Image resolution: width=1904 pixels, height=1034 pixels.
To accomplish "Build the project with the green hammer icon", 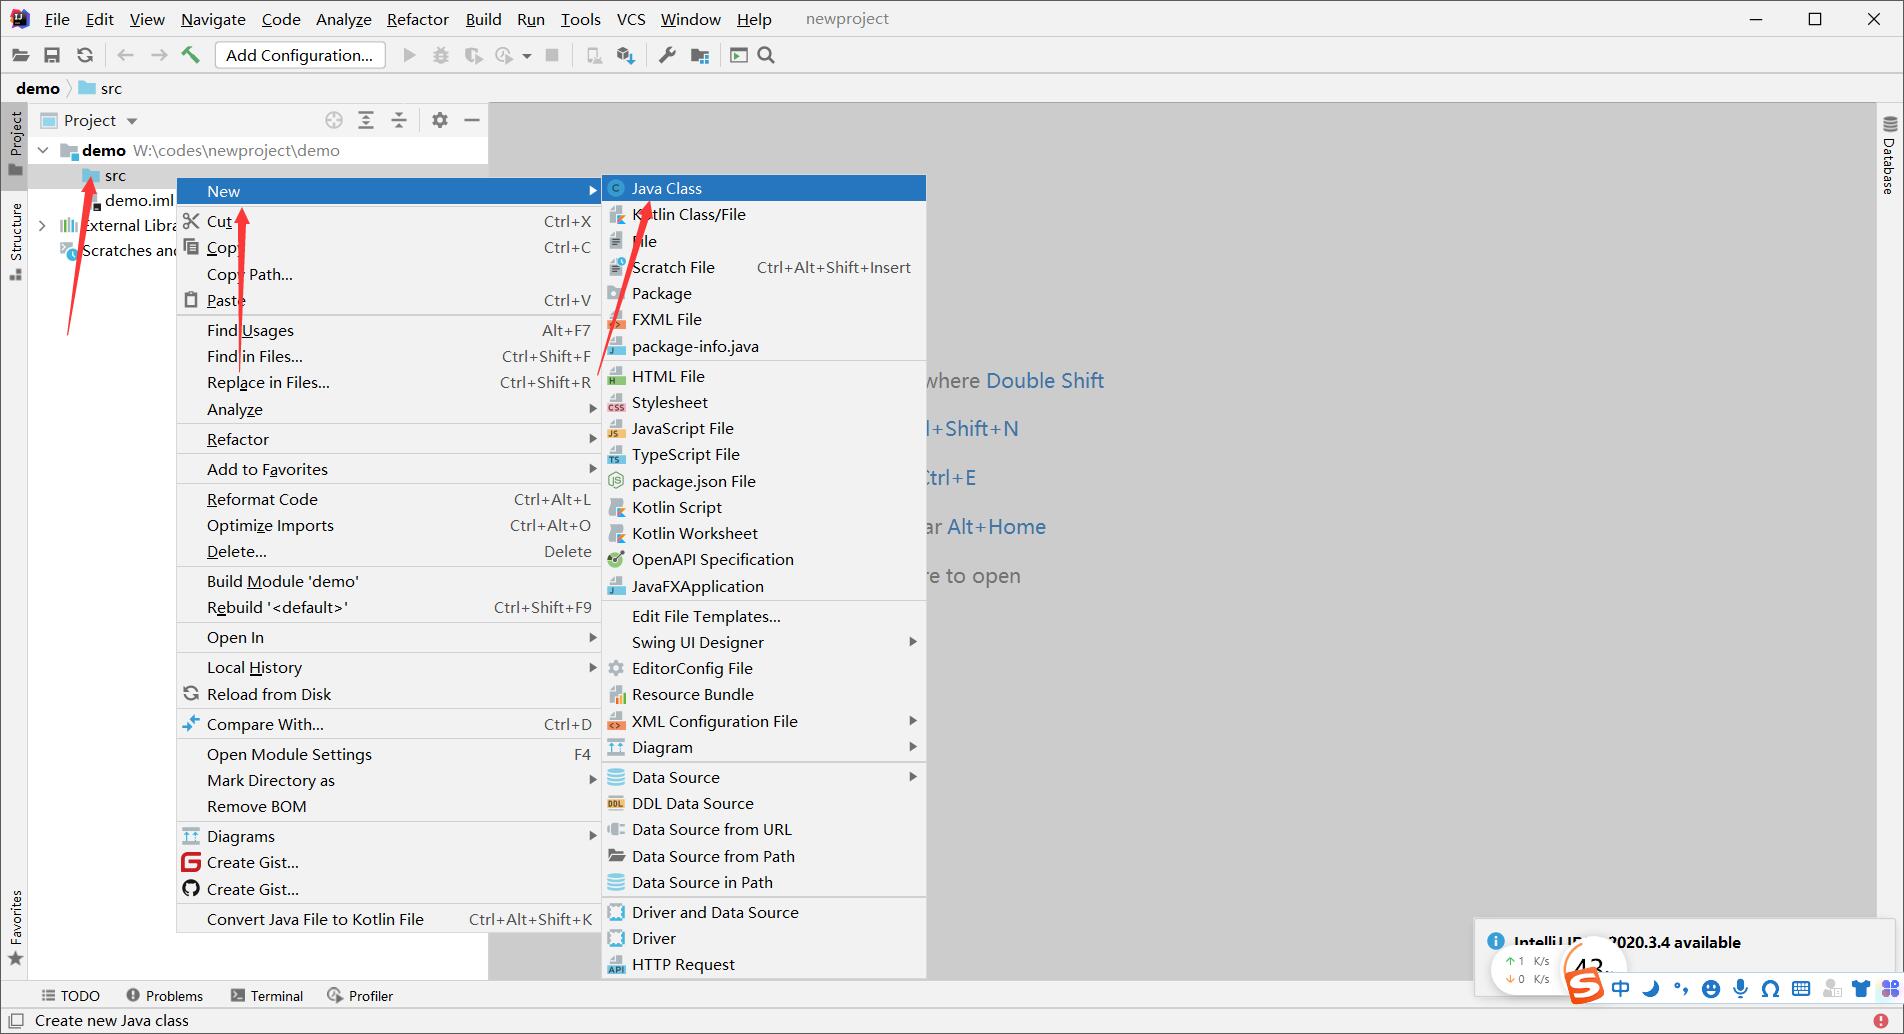I will click(x=190, y=55).
